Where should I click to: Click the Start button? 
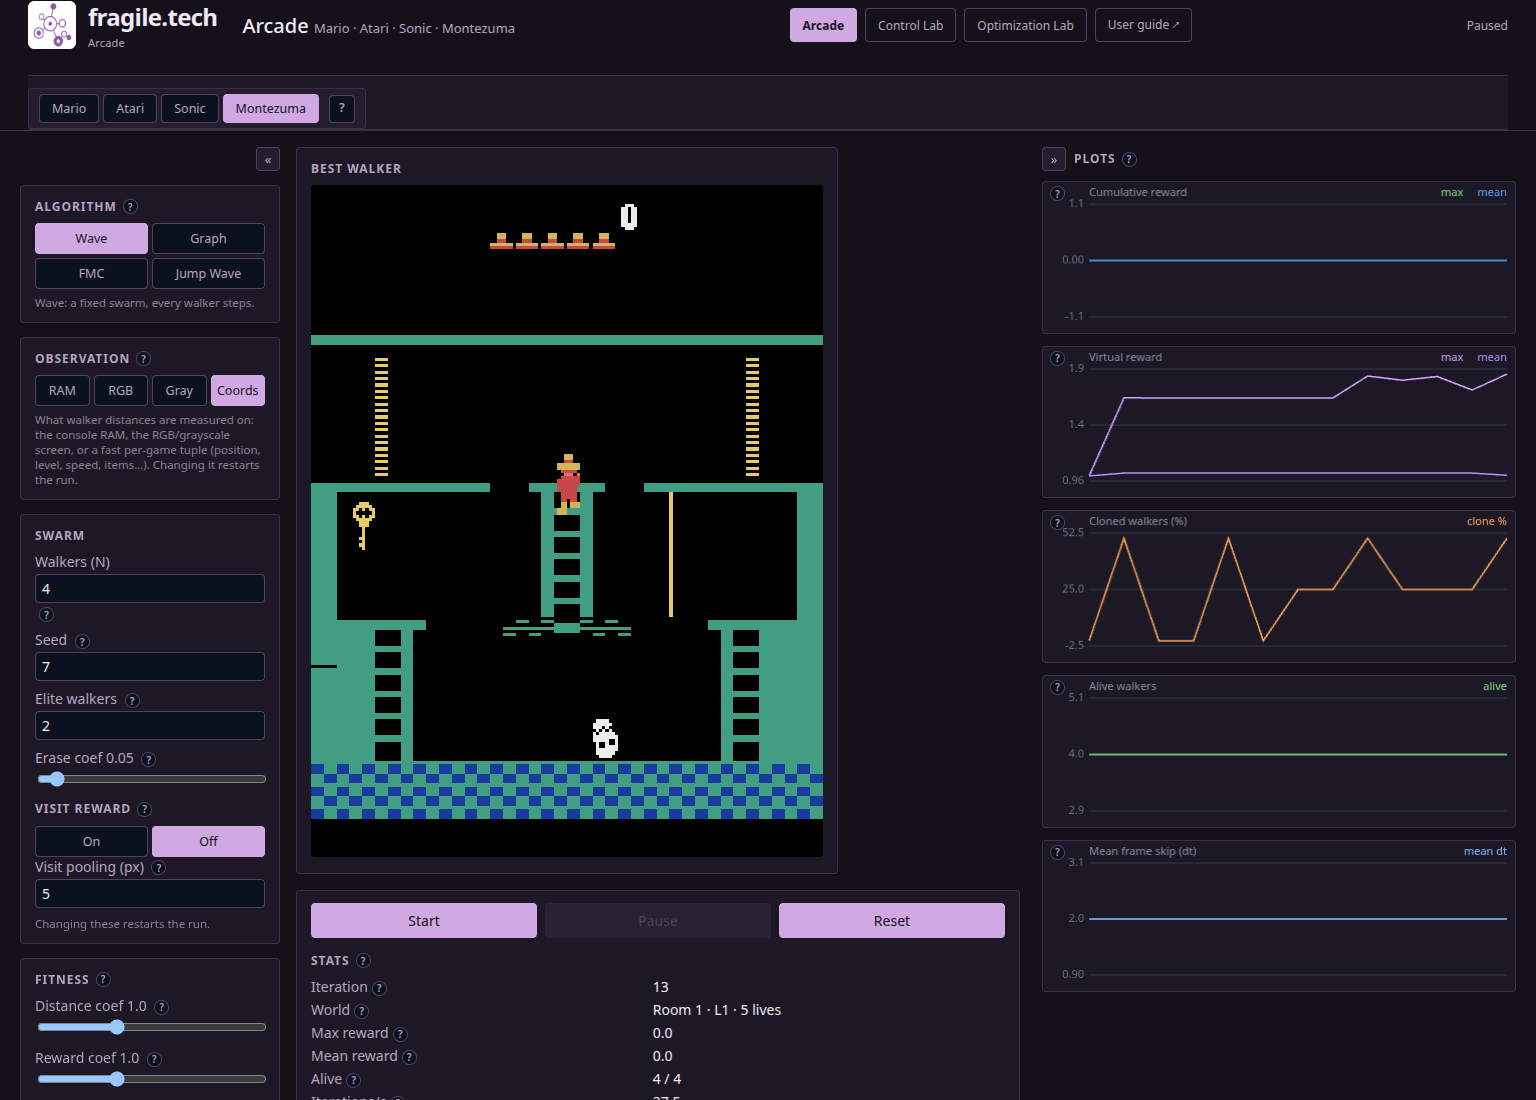click(424, 921)
